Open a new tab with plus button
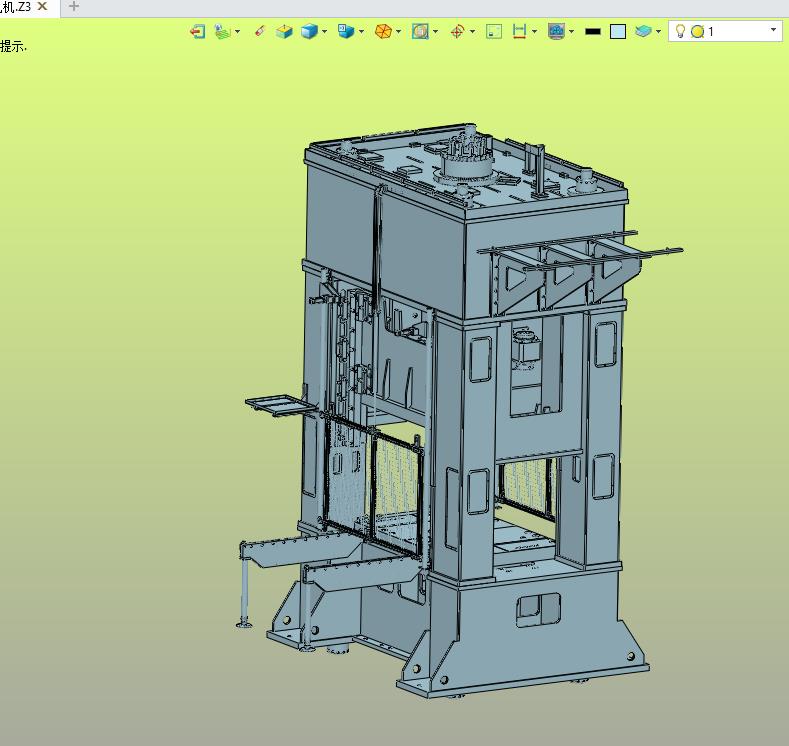Image resolution: width=789 pixels, height=746 pixels. 74,7
